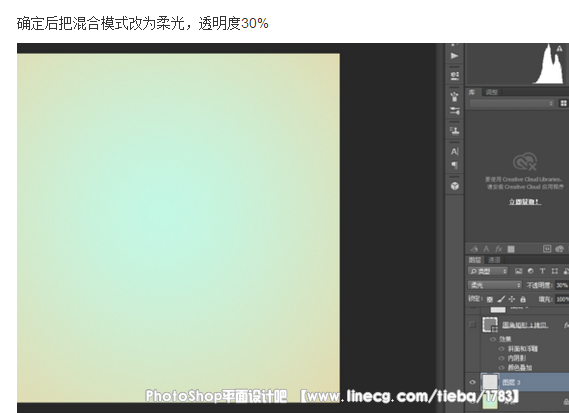This screenshot has width=569, height=413.
Task: Open the Actions panel play-arrow icon
Action: coord(454,56)
